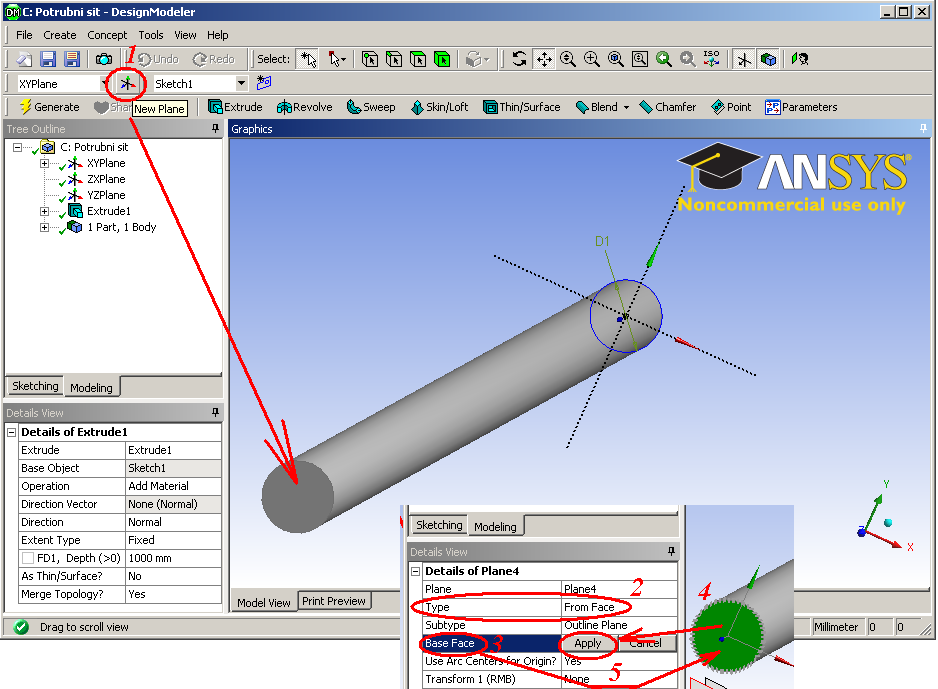Enable the edge selection filter
938x689 pixels.
point(394,59)
